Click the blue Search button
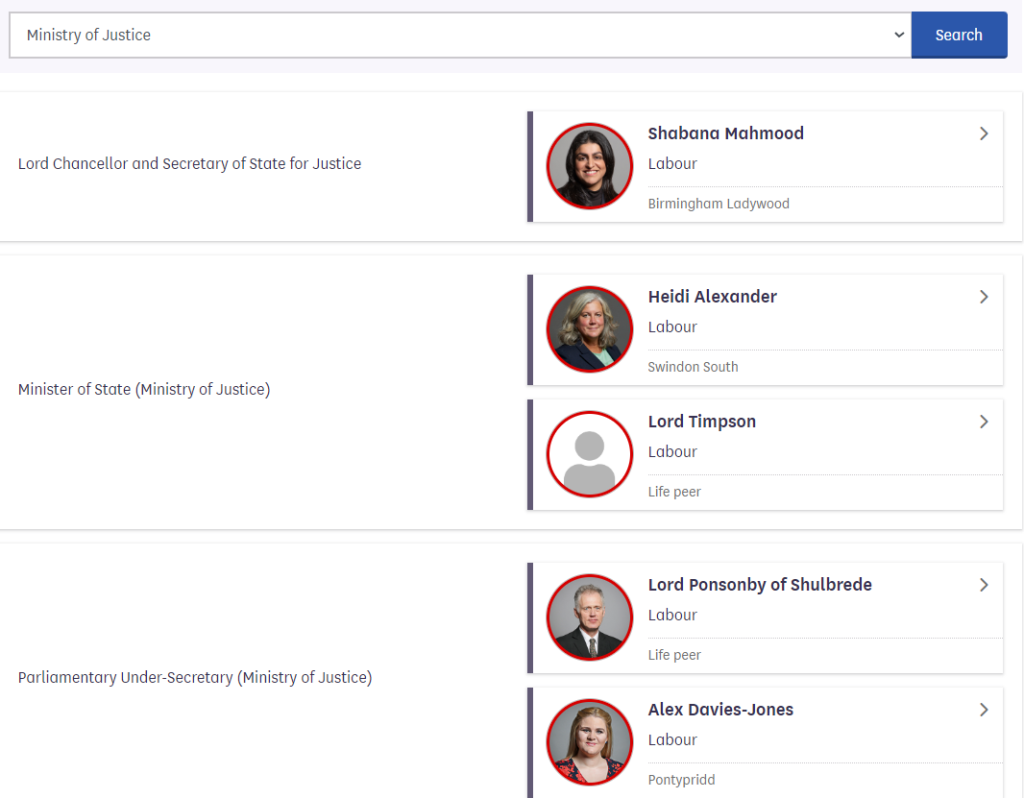This screenshot has height=798, width=1024. pos(959,35)
